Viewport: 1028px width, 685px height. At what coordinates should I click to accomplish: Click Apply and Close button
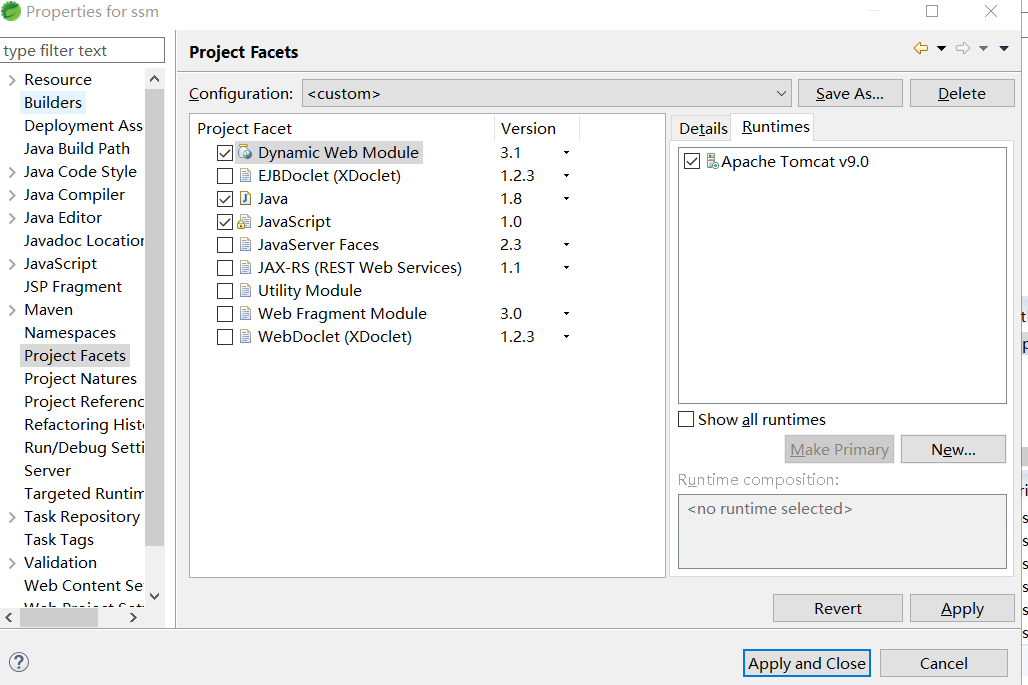(x=806, y=663)
